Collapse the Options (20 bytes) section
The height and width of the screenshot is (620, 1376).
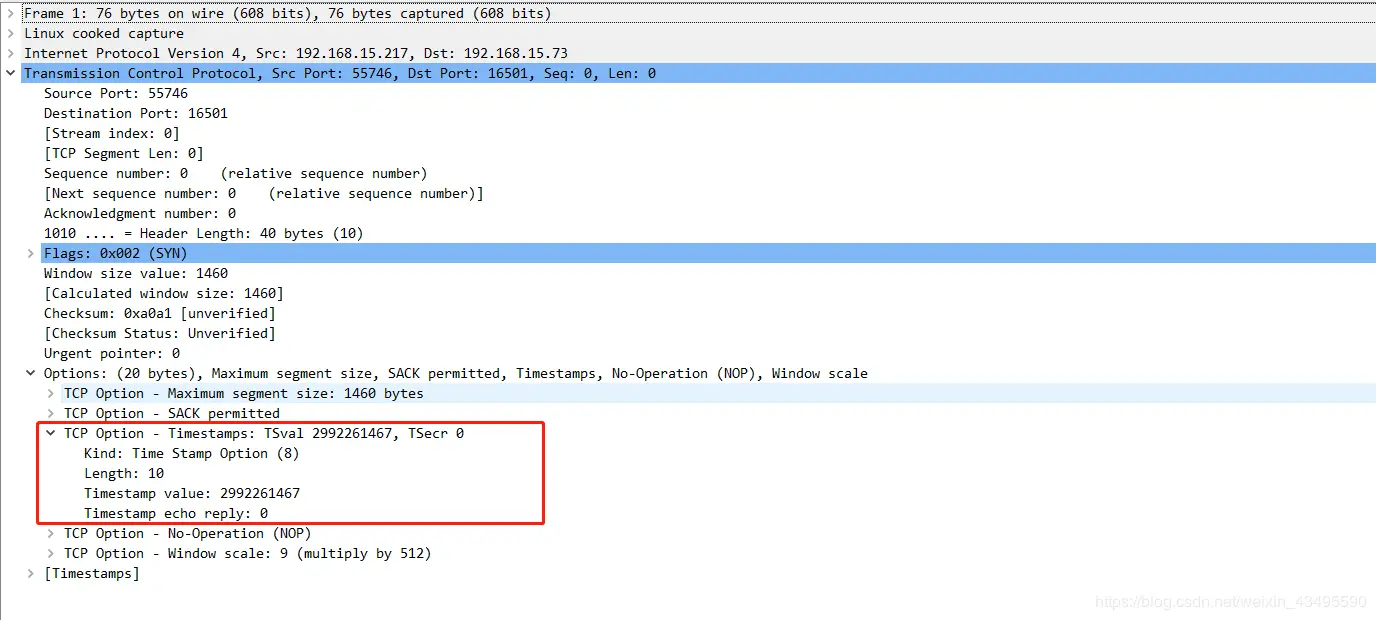click(31, 373)
